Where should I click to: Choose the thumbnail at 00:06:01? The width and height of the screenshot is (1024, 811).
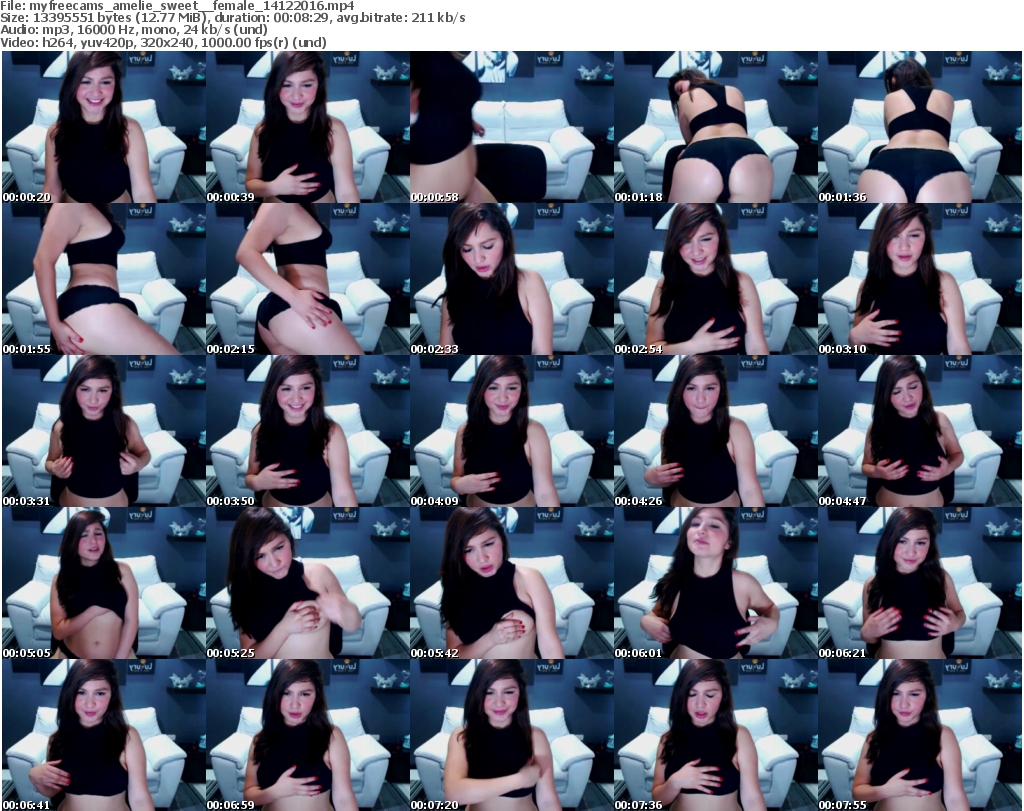click(715, 584)
